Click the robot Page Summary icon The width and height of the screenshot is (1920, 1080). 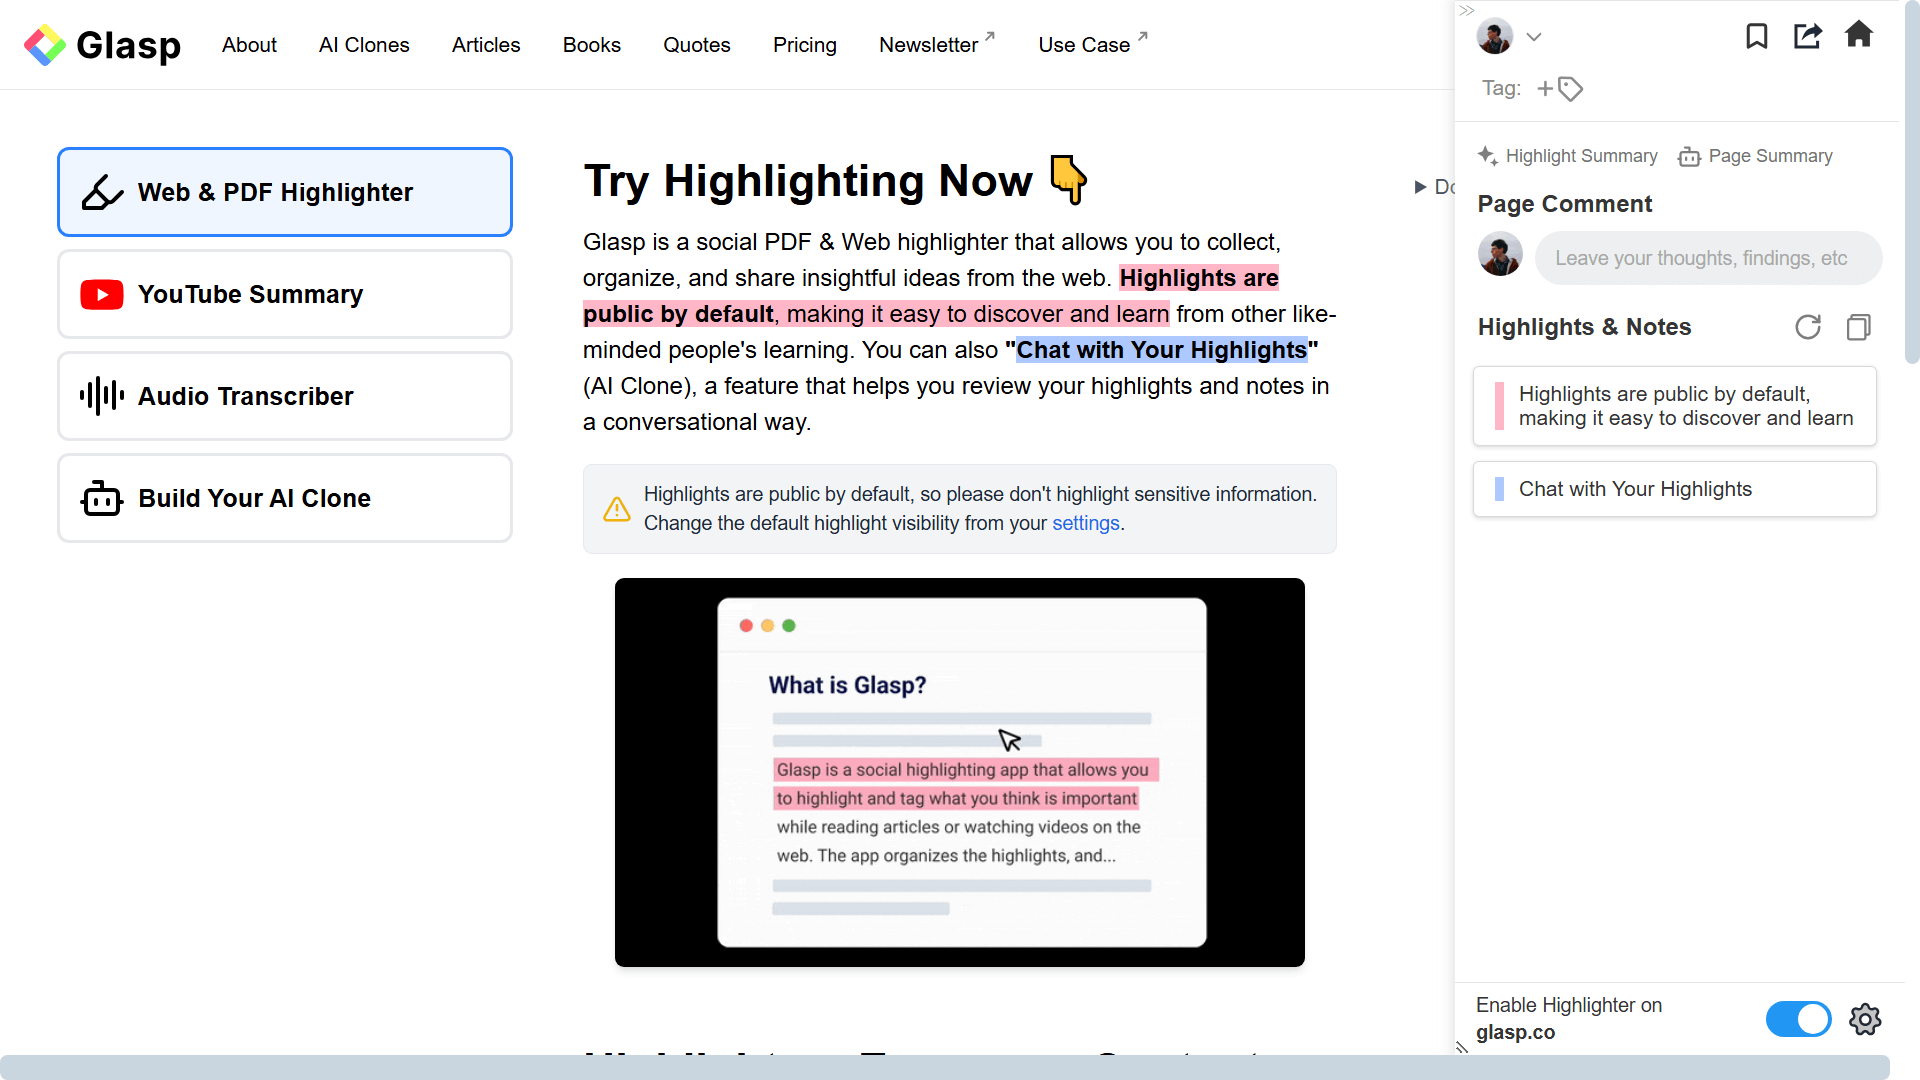1689,156
